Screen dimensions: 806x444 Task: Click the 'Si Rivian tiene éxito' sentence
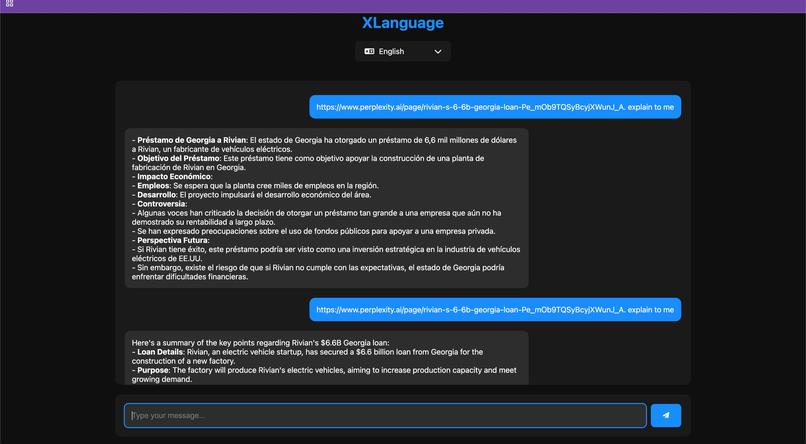pos(326,254)
